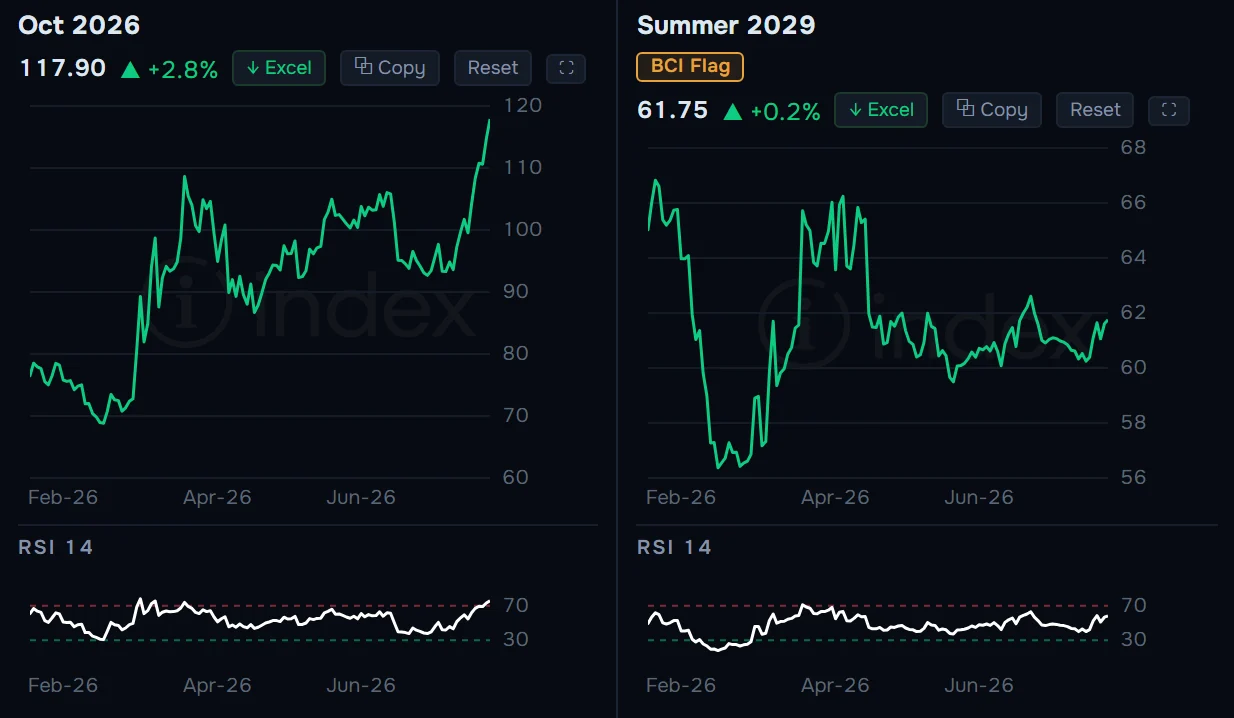The height and width of the screenshot is (718, 1234).
Task: Copy the Oct 2026 chart data
Action: point(390,68)
